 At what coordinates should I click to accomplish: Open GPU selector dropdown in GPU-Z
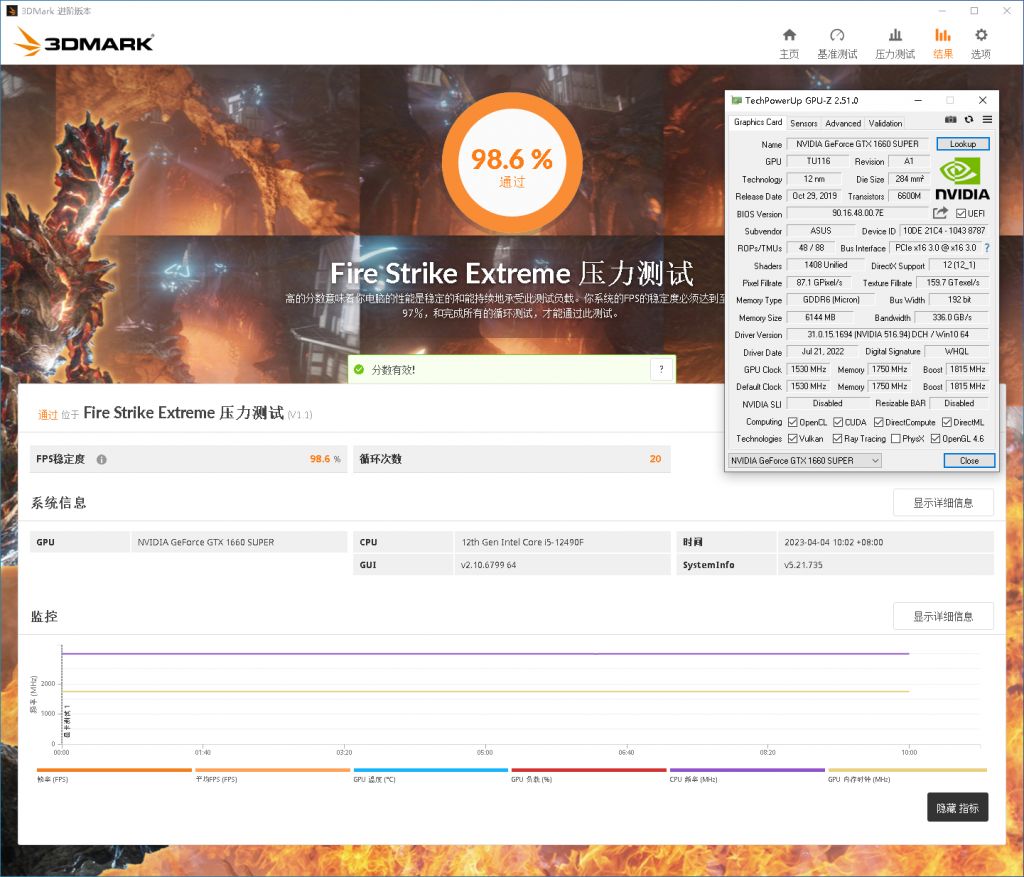[805, 461]
